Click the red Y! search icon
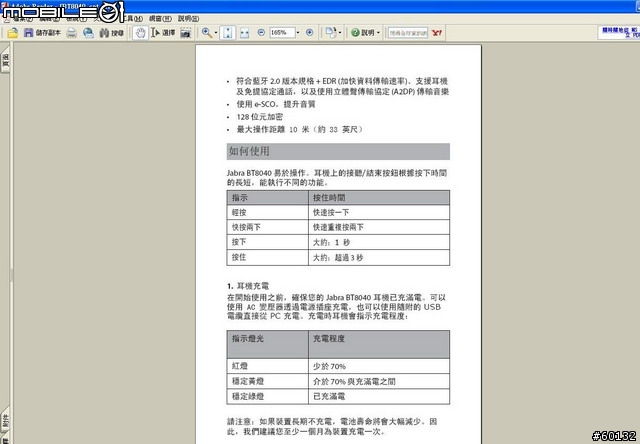 (437, 33)
